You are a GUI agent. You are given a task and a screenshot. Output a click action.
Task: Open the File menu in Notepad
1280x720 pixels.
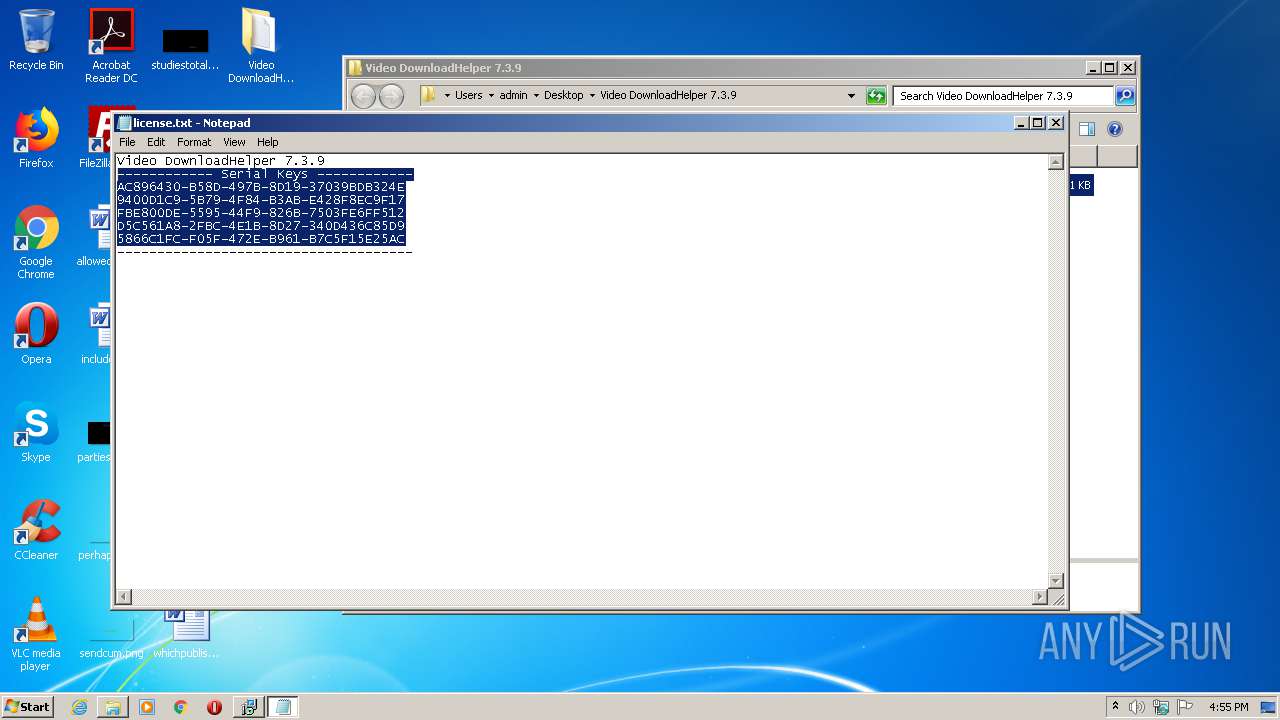click(x=127, y=142)
